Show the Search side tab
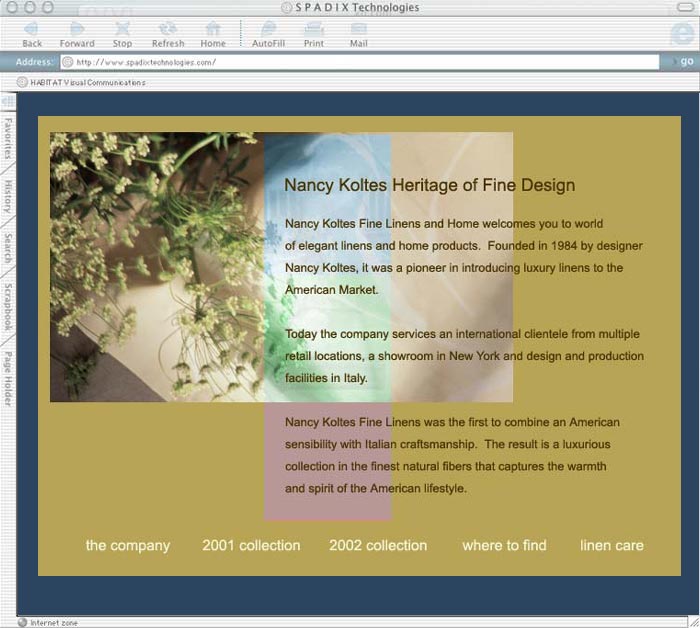Image resolution: width=700 pixels, height=628 pixels. pos(8,247)
